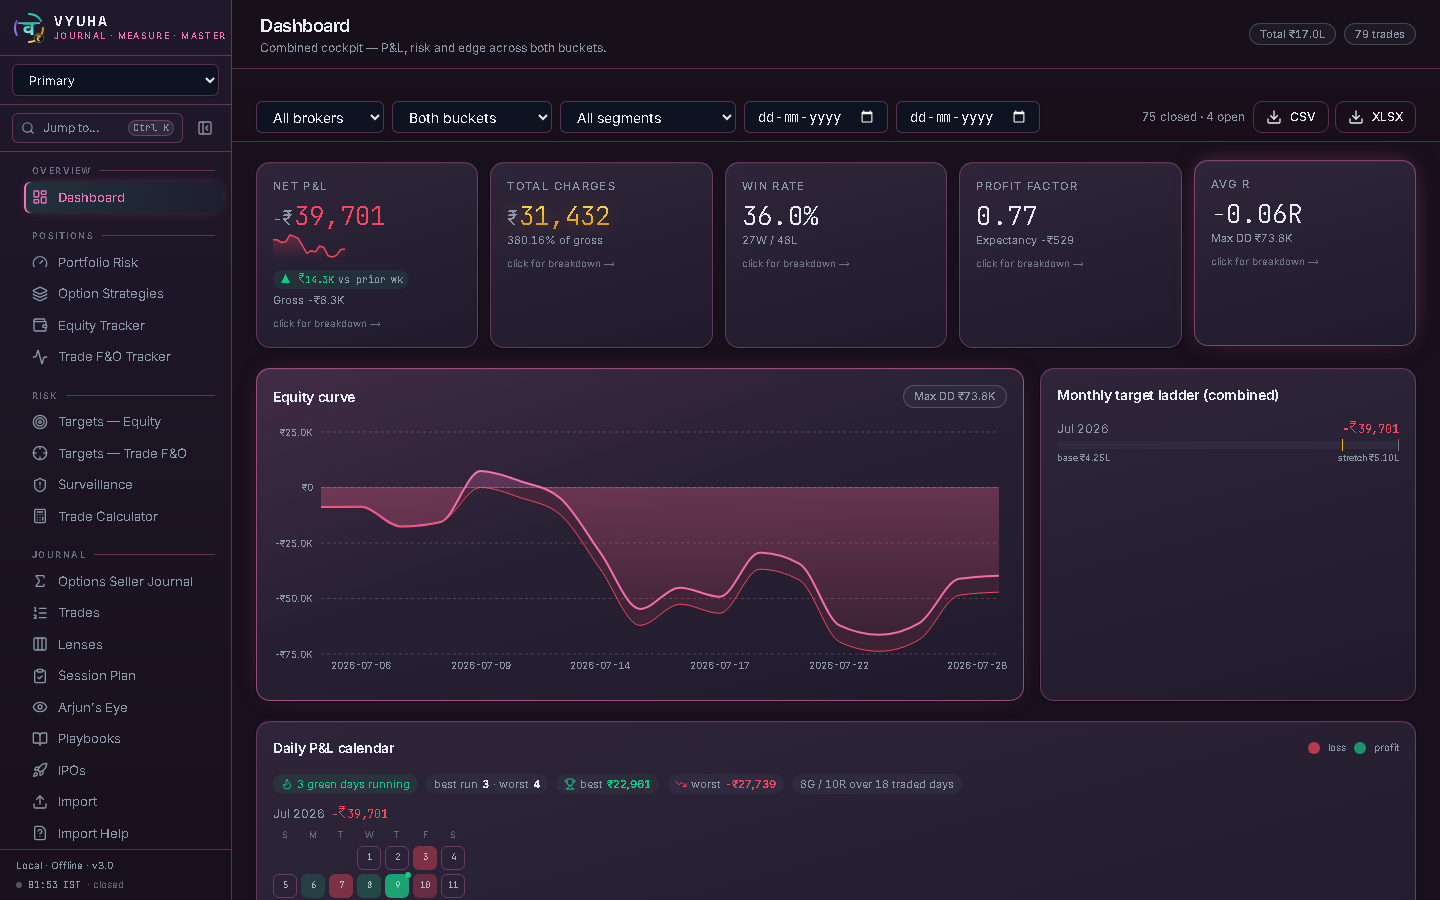Click the Arjun's Eye icon
The image size is (1440, 900).
click(40, 707)
